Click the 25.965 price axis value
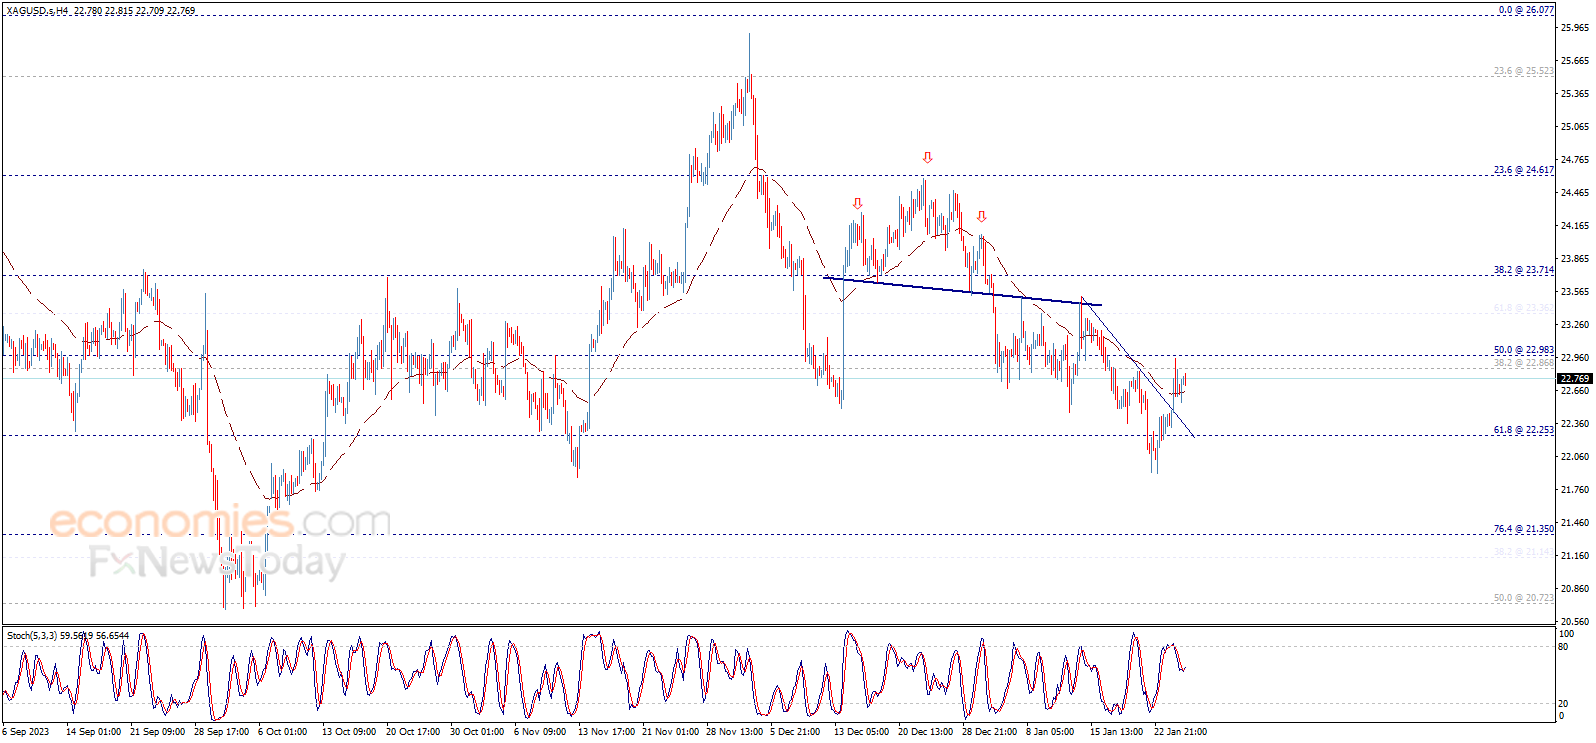Screen dimensions: 1596x743 click(x=1574, y=28)
